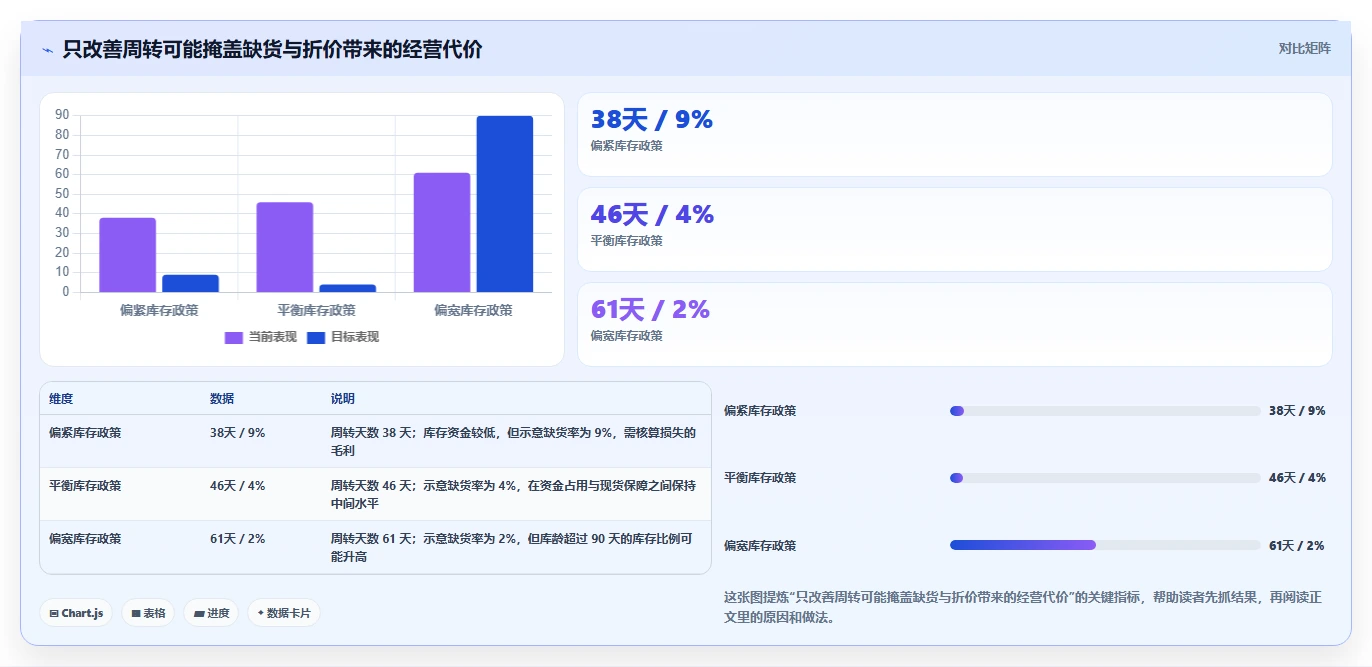
Task: Select the 38天 / 9% data card
Action: (954, 134)
